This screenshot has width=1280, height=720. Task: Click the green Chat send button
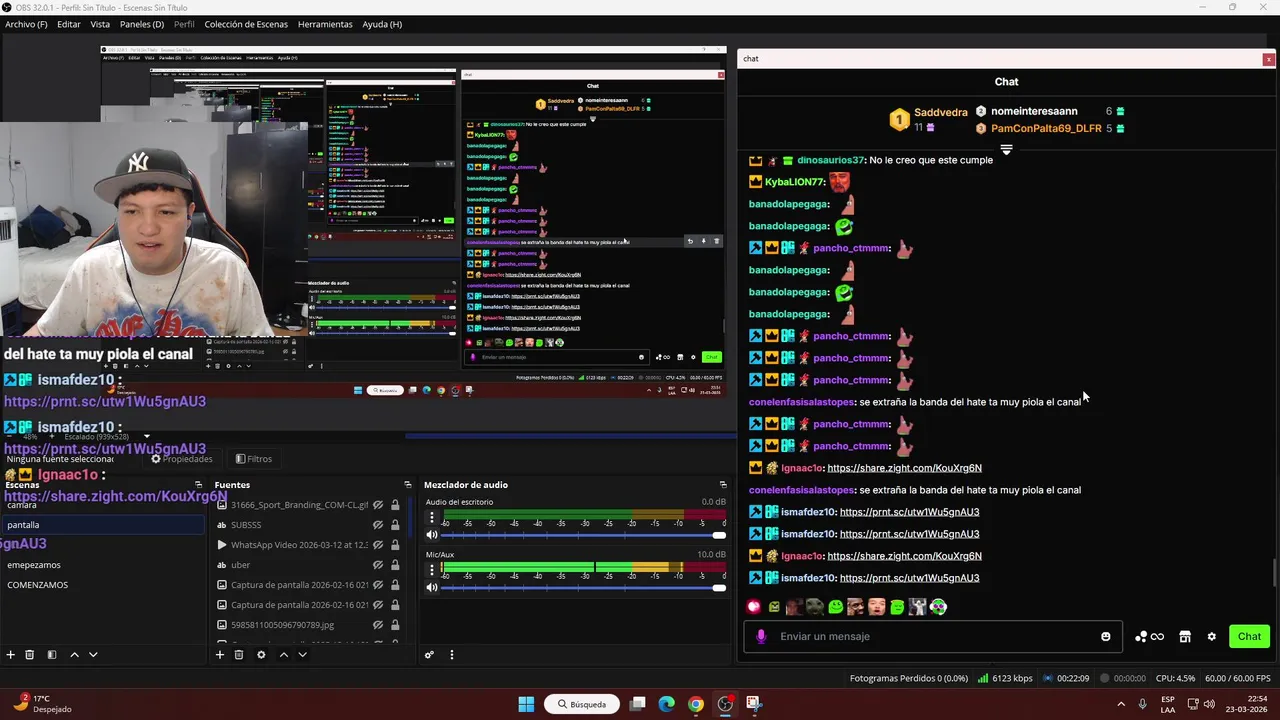tap(1249, 636)
